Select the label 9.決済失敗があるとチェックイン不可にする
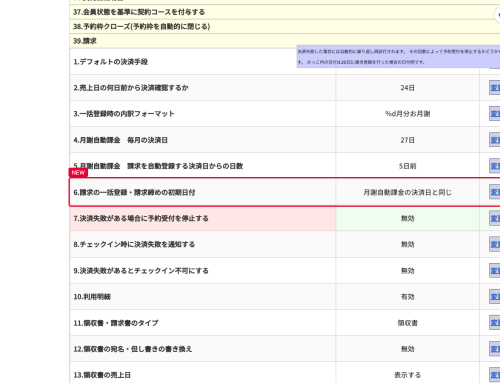 tap(141, 271)
